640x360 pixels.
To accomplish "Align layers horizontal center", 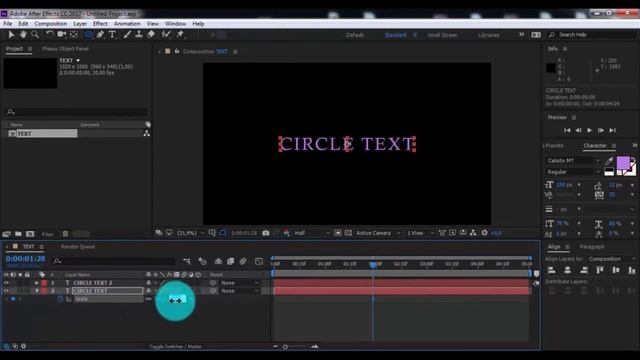I will (x=568, y=270).
